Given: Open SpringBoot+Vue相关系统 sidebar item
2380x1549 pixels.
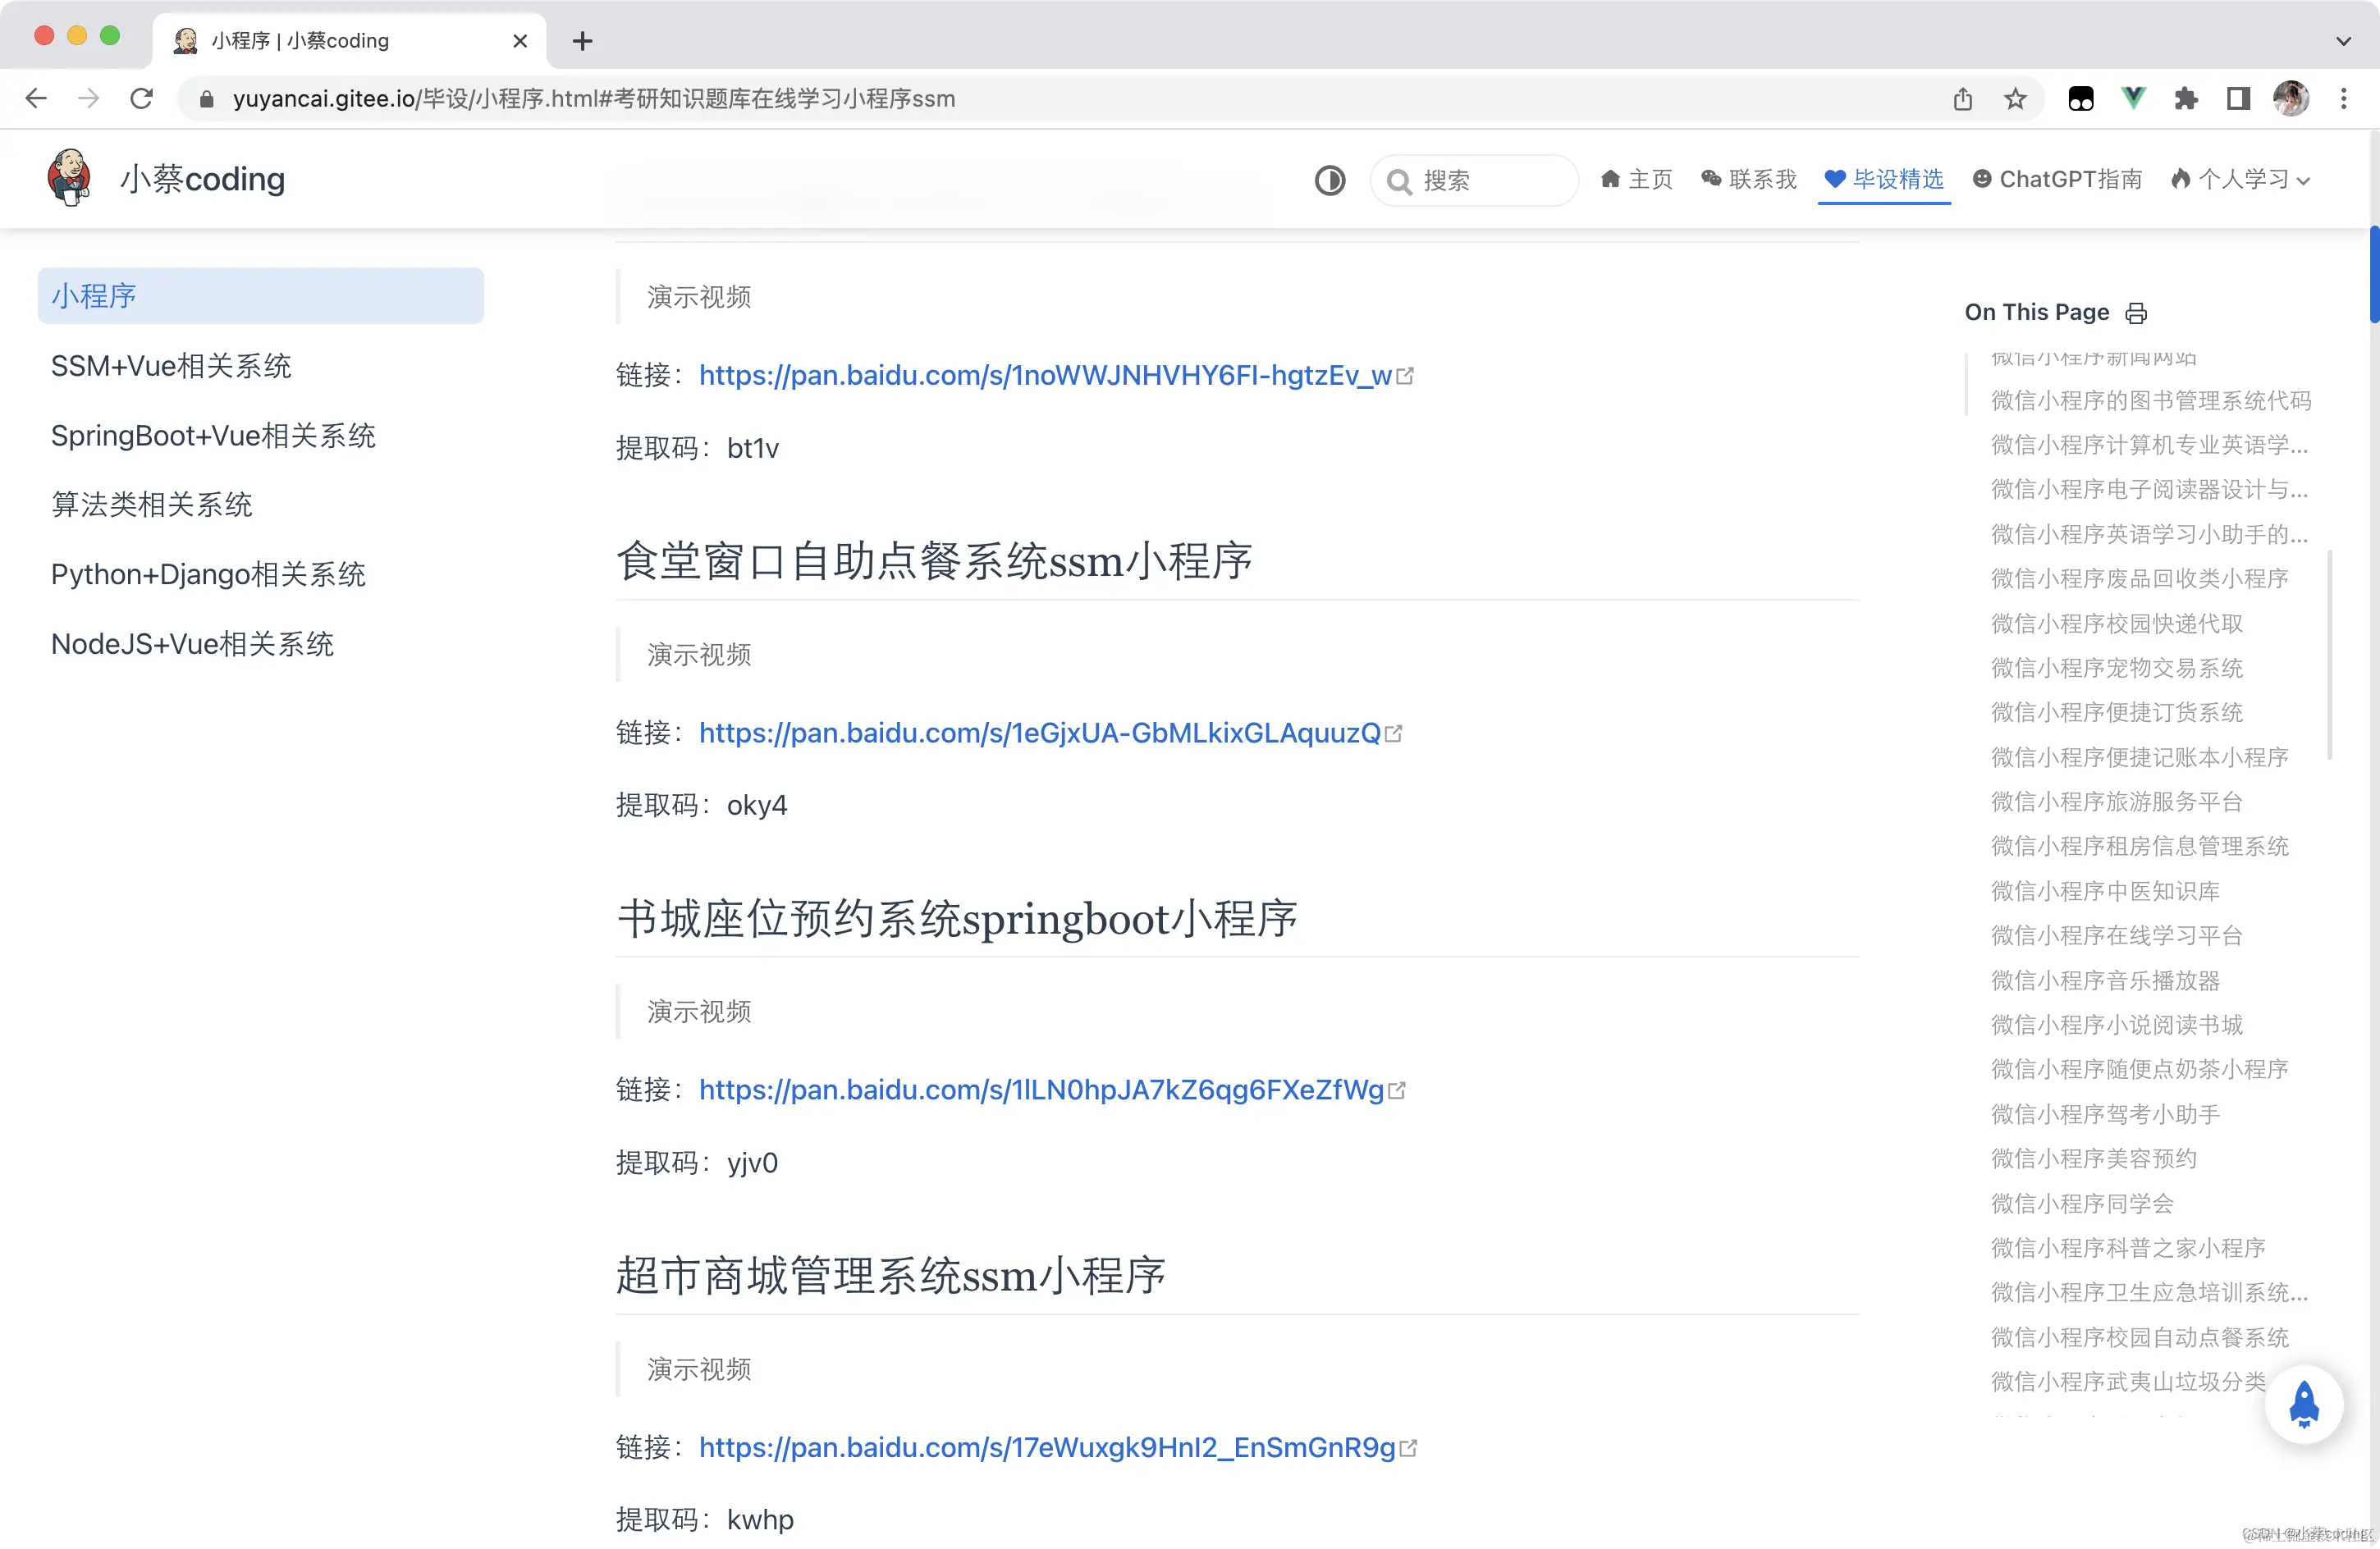Looking at the screenshot, I should point(213,436).
